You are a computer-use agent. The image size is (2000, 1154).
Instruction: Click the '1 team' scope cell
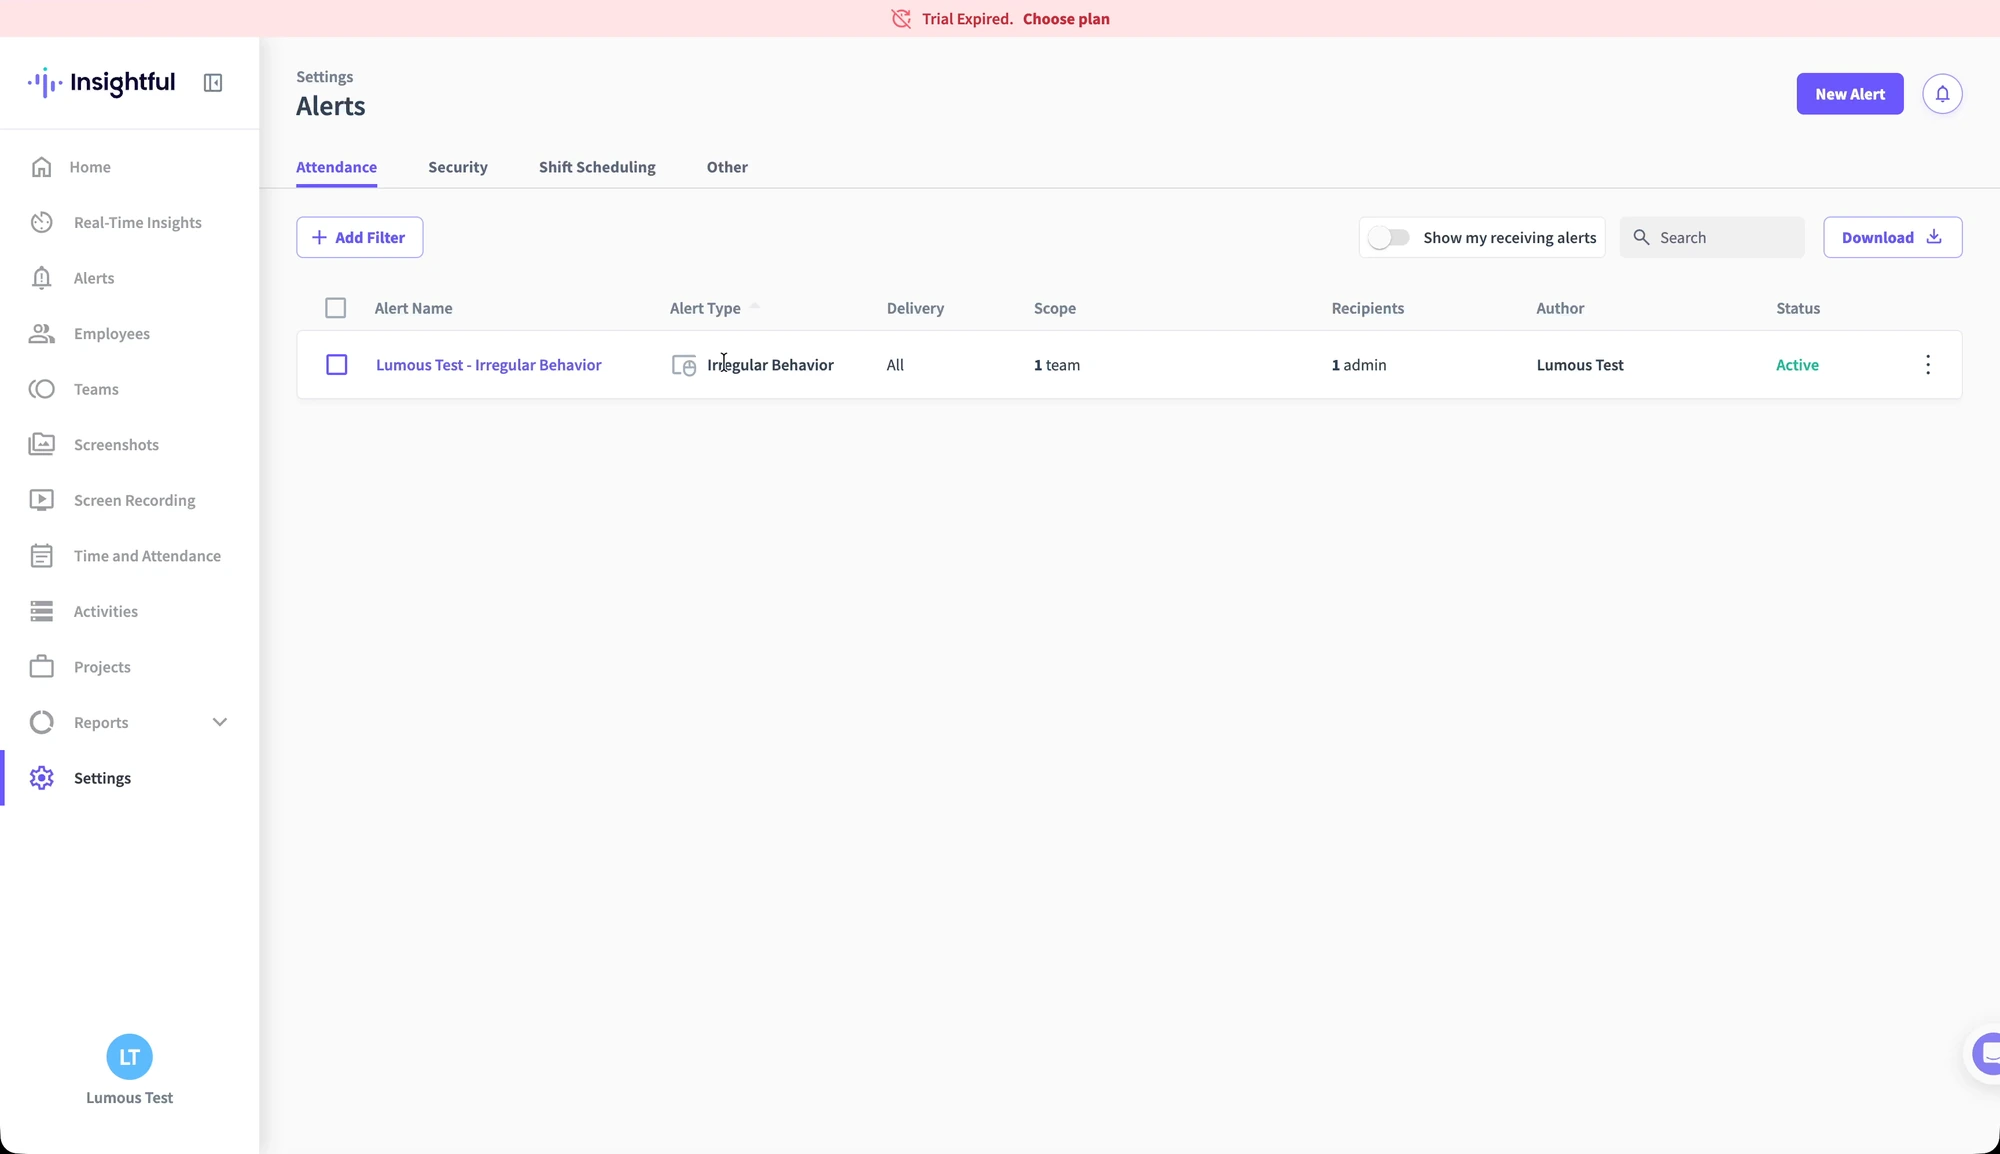point(1057,365)
